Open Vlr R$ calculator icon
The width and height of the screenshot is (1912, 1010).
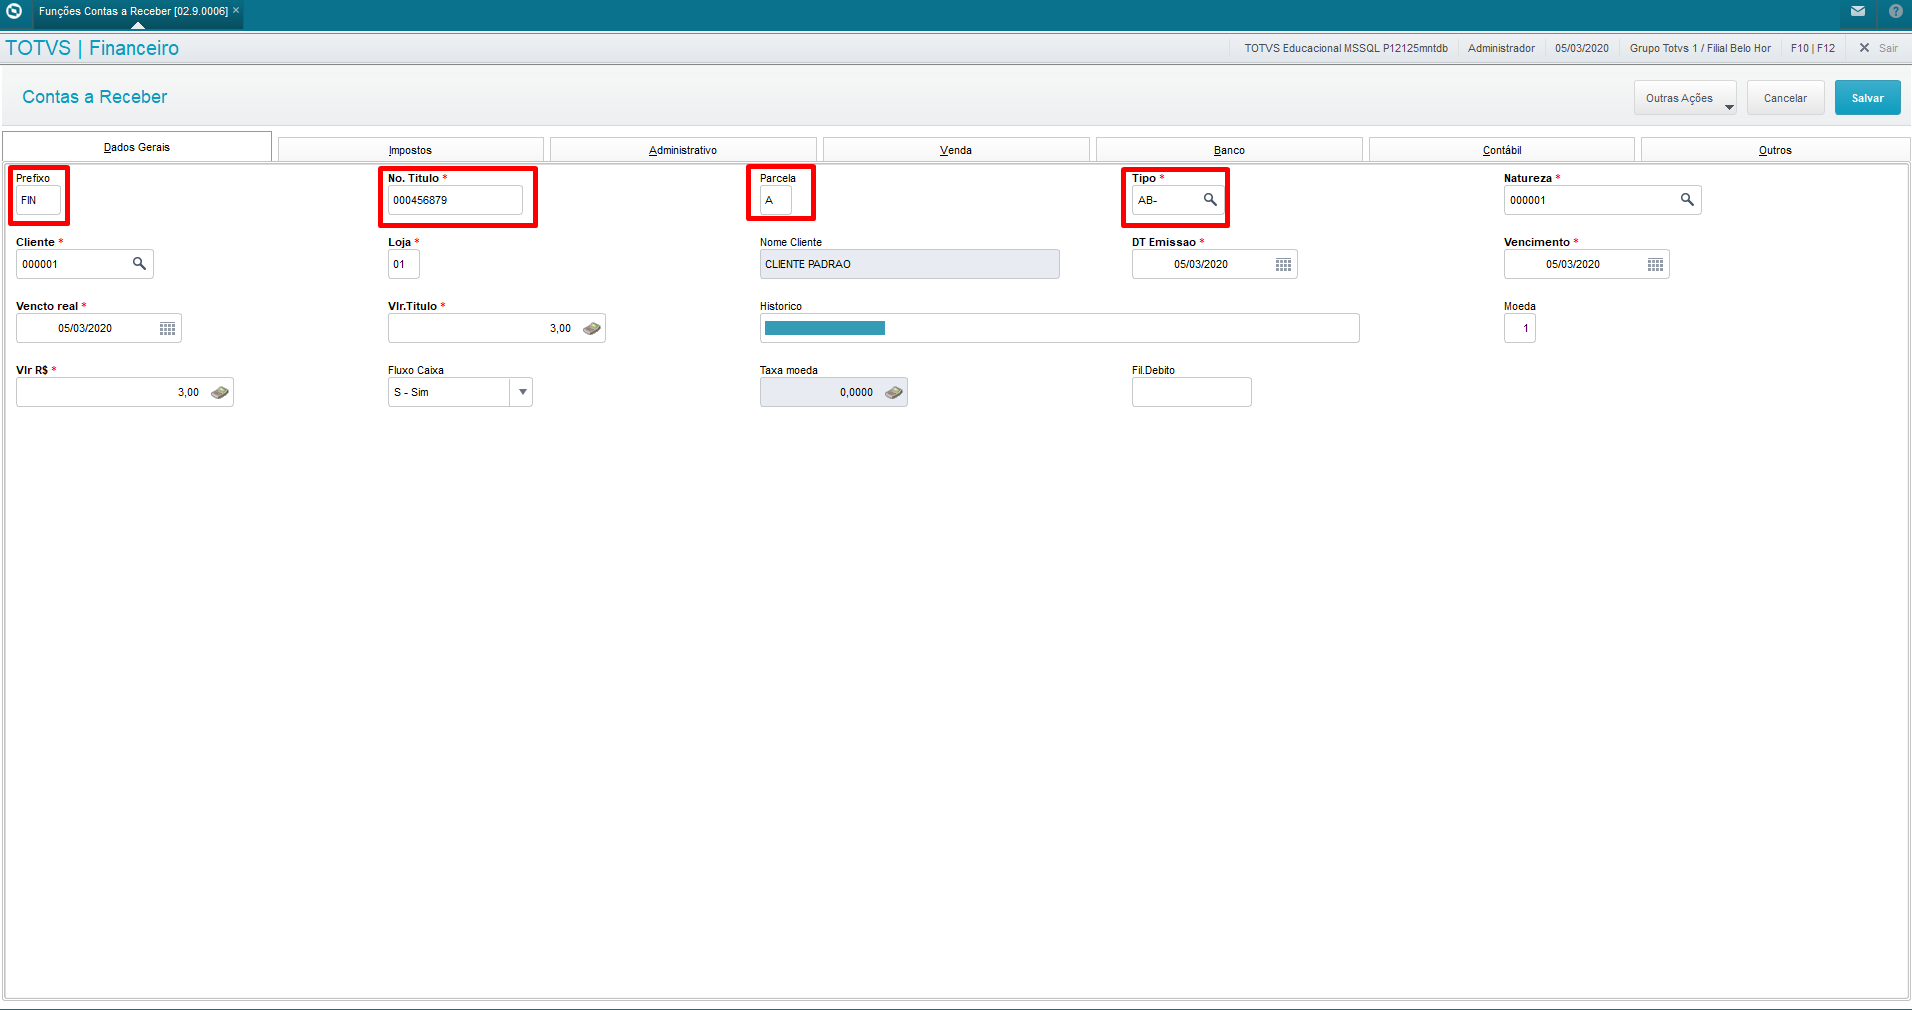pyautogui.click(x=220, y=392)
